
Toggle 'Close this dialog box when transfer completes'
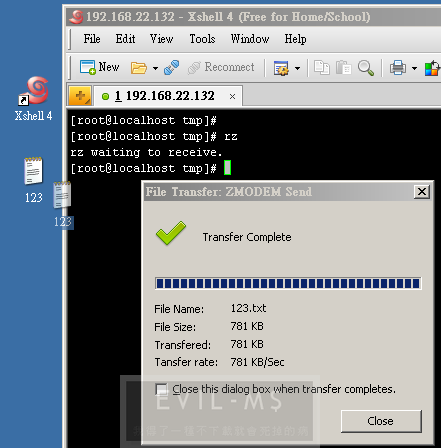pos(161,389)
